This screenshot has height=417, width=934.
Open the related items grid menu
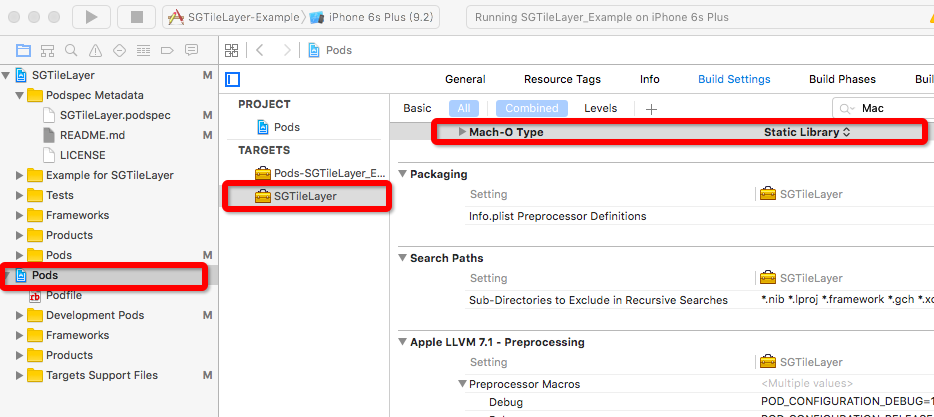tap(232, 50)
